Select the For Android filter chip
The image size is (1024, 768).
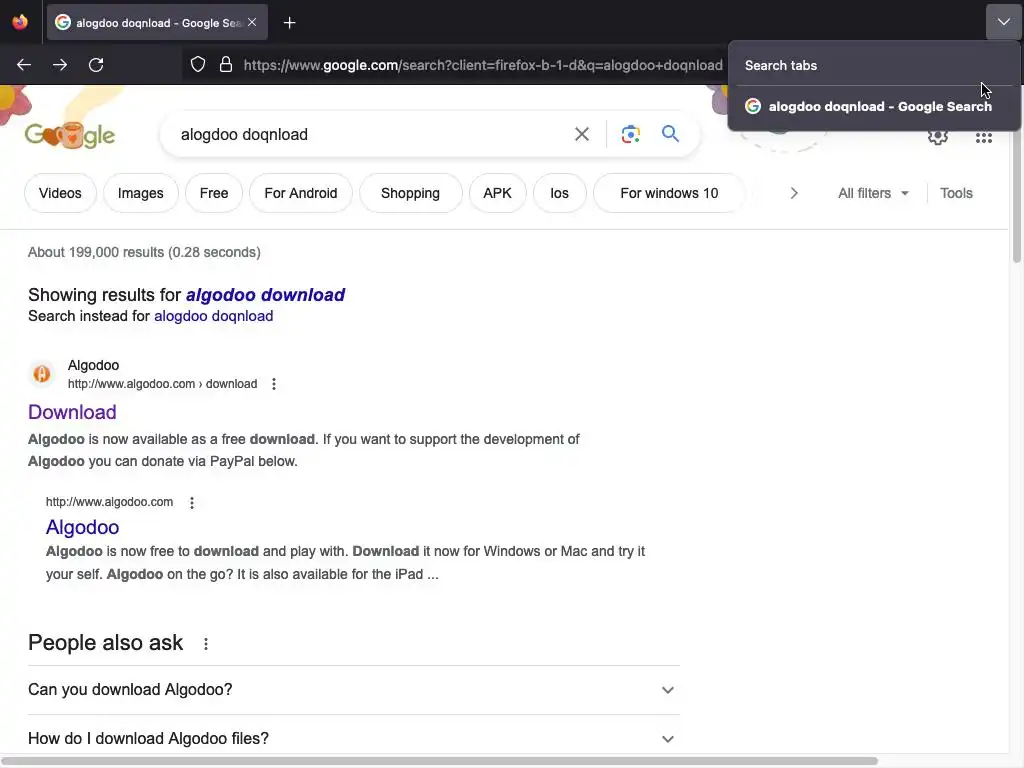tap(300, 193)
